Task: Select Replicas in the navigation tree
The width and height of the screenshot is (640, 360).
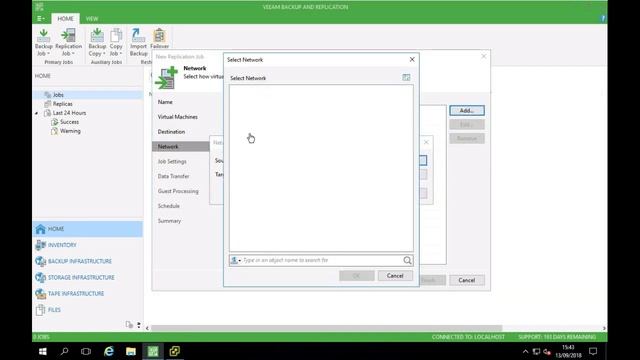Action: [x=62, y=104]
